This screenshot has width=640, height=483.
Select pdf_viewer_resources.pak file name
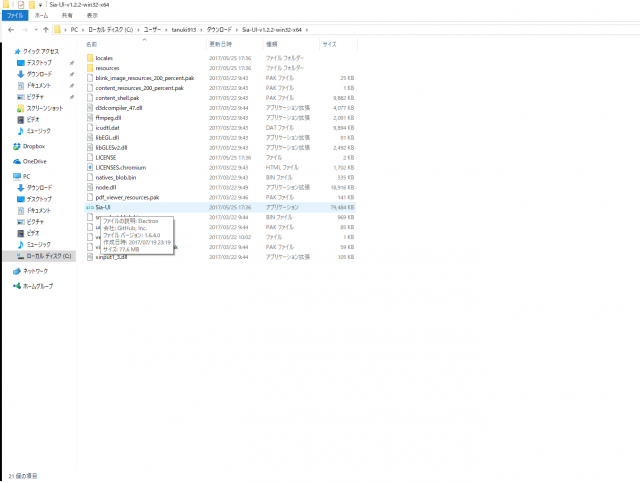(x=127, y=198)
